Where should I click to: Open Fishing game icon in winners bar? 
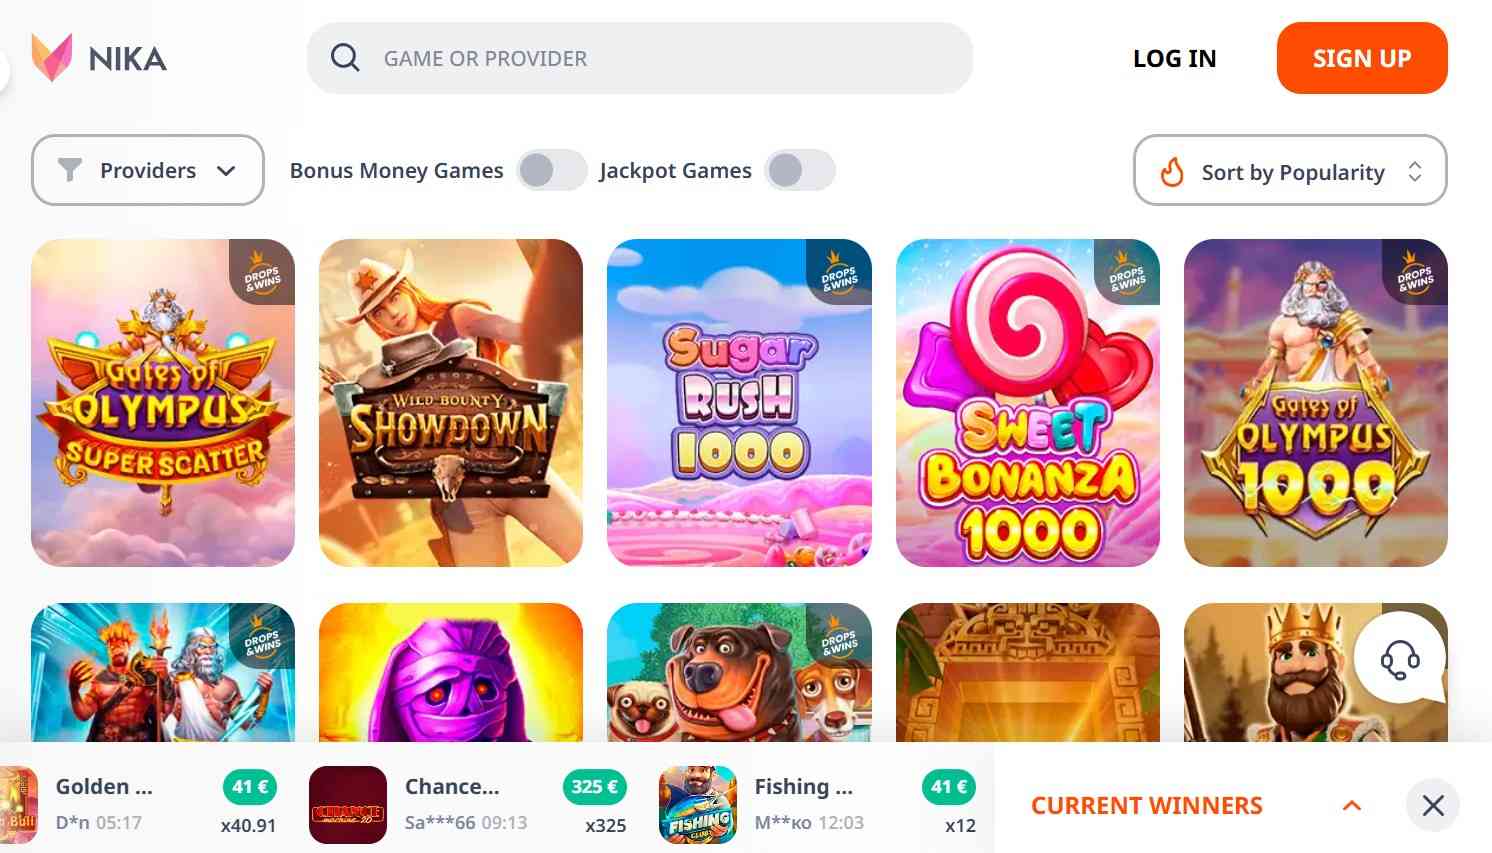pos(698,805)
